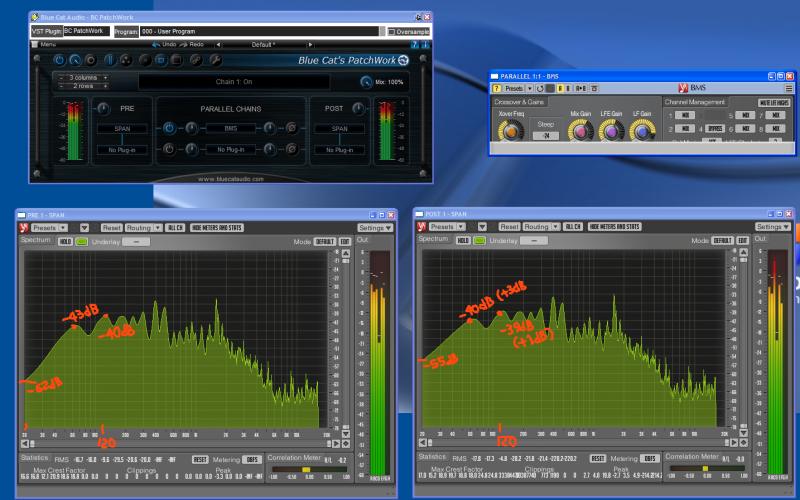Open Presets dropdown in PRE SPAN
The image size is (800, 500).
pos(49,228)
